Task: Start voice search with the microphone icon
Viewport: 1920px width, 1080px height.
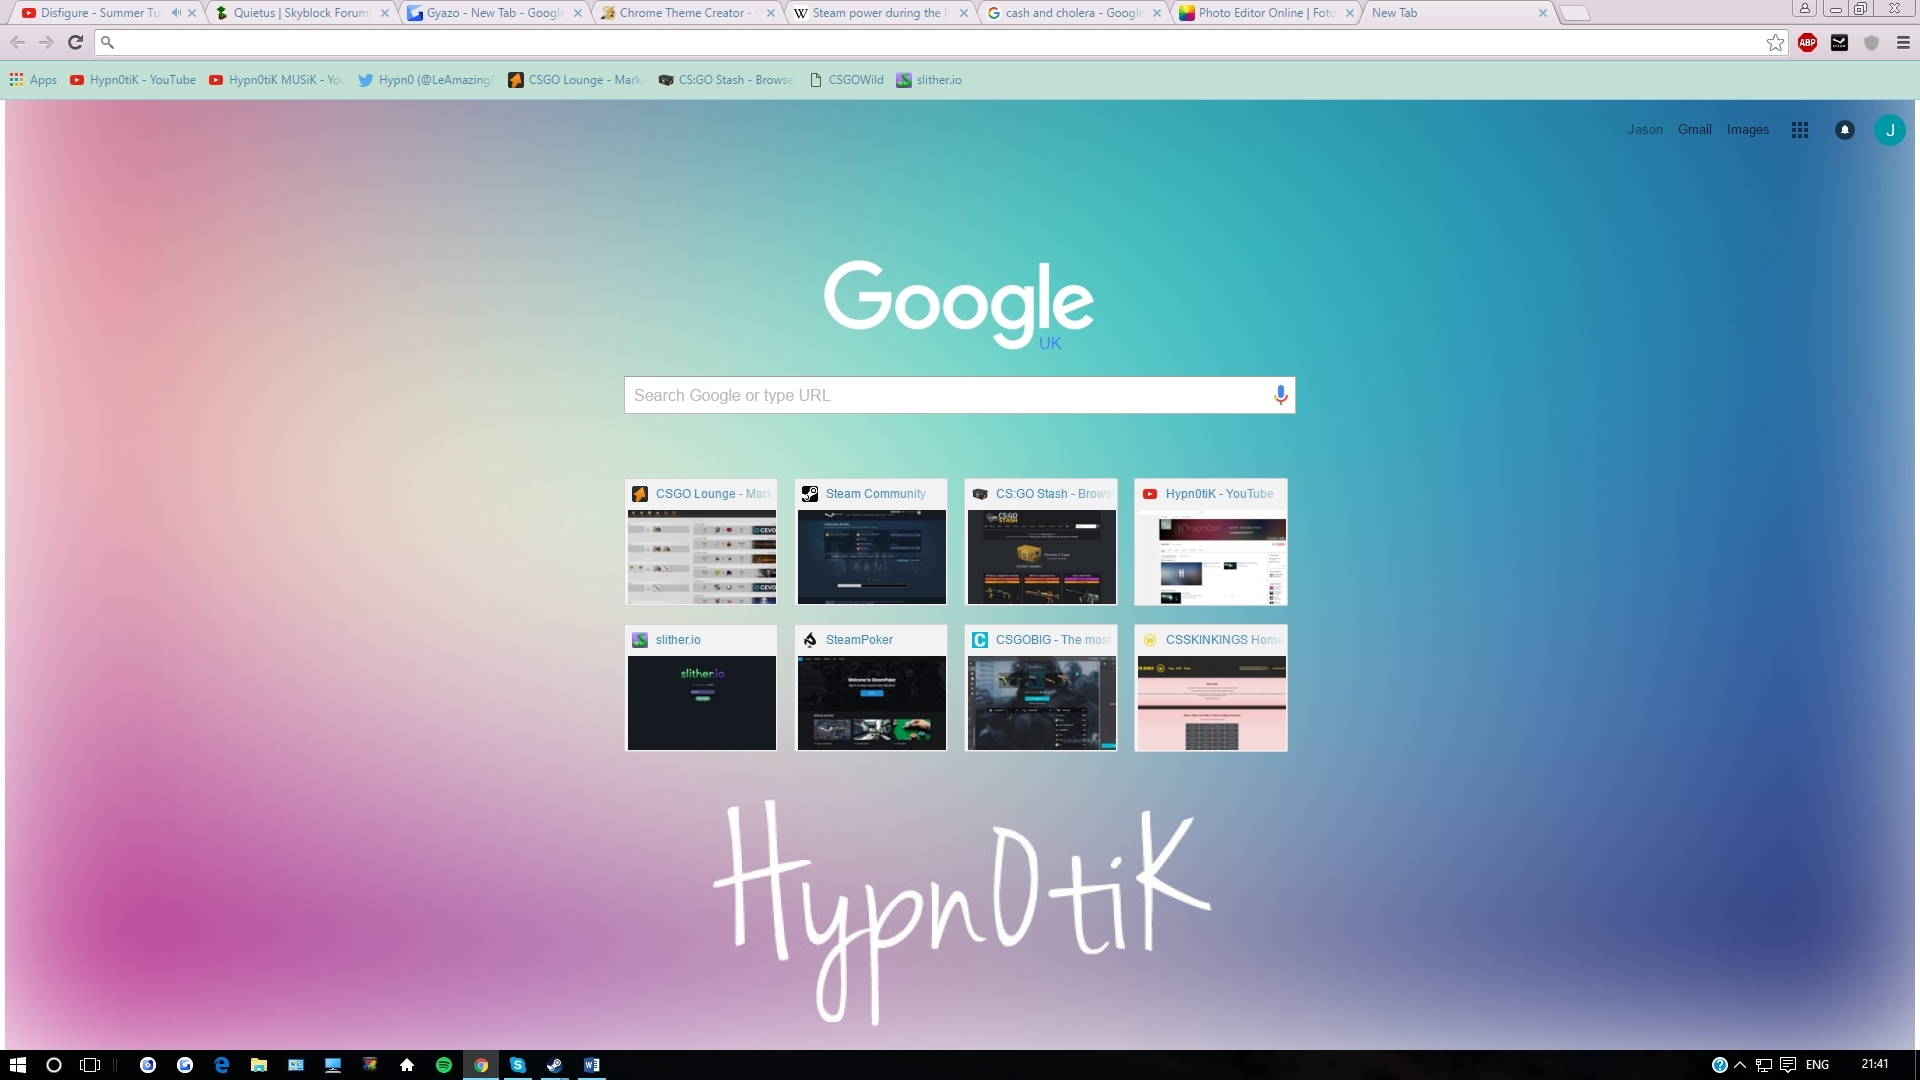Action: (1280, 395)
